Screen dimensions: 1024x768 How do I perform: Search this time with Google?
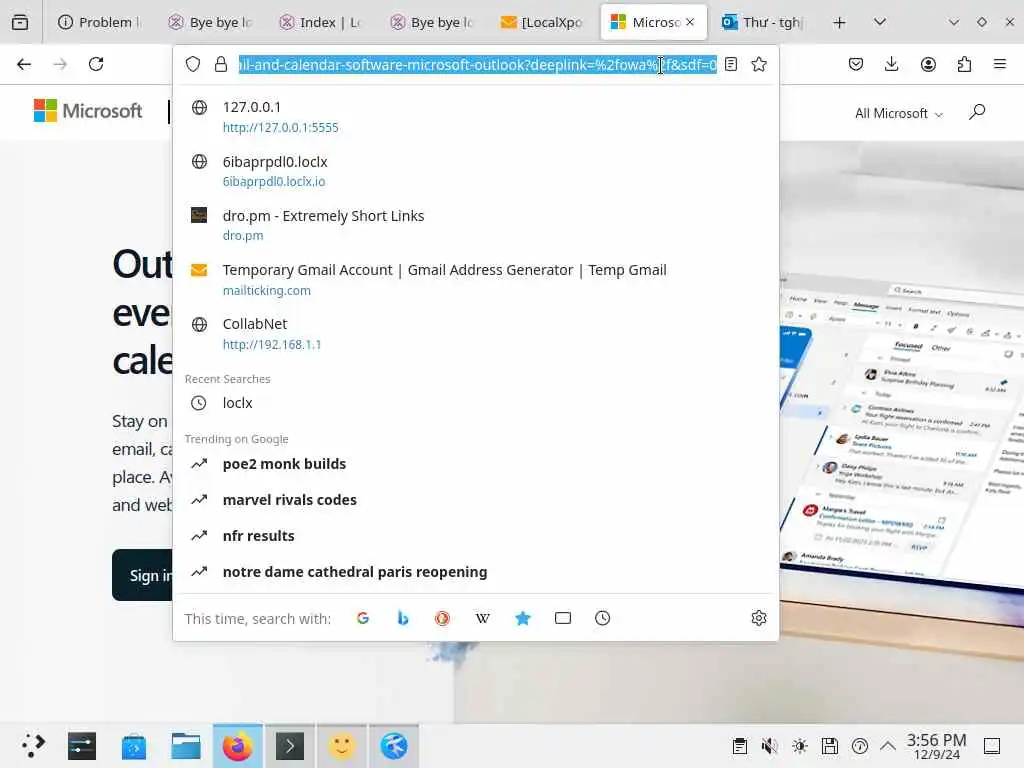[362, 618]
